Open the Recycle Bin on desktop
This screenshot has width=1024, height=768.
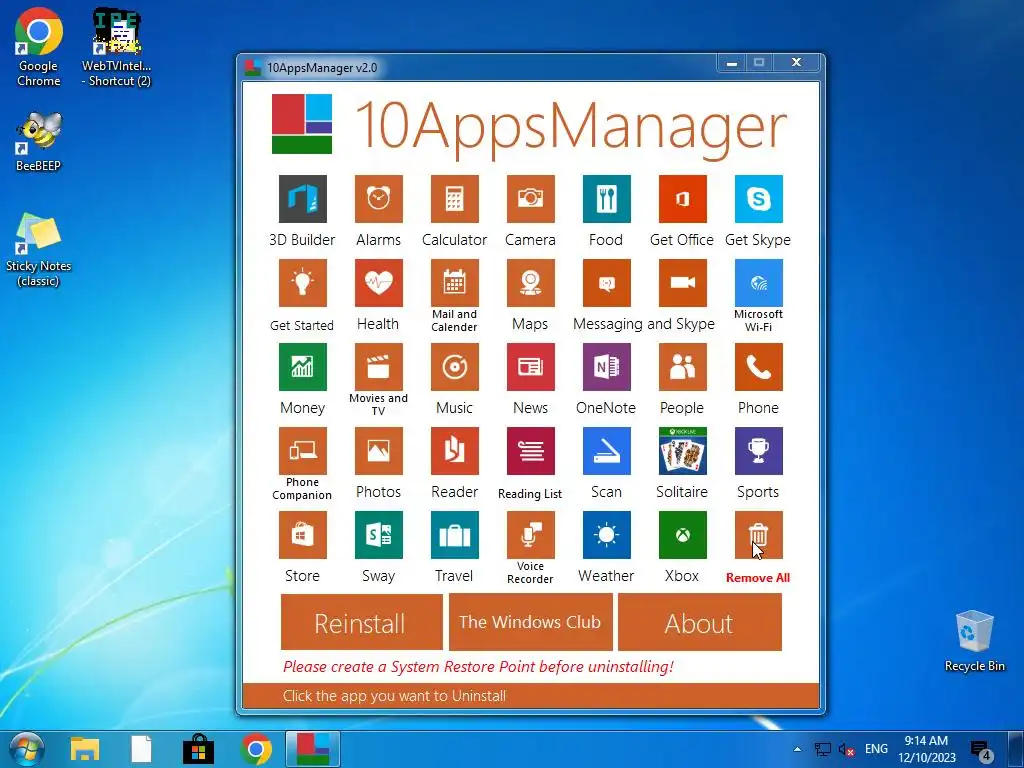(974, 641)
